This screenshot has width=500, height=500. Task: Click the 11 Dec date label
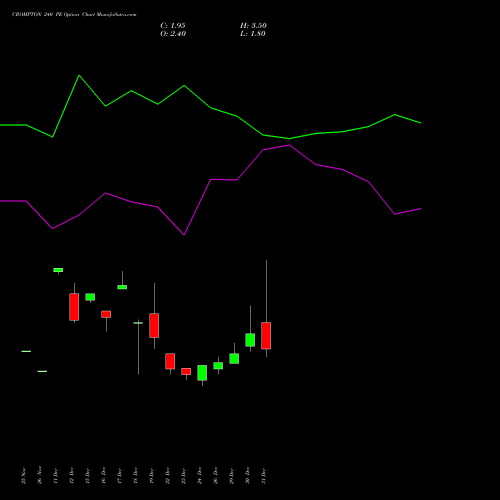(x=55, y=476)
